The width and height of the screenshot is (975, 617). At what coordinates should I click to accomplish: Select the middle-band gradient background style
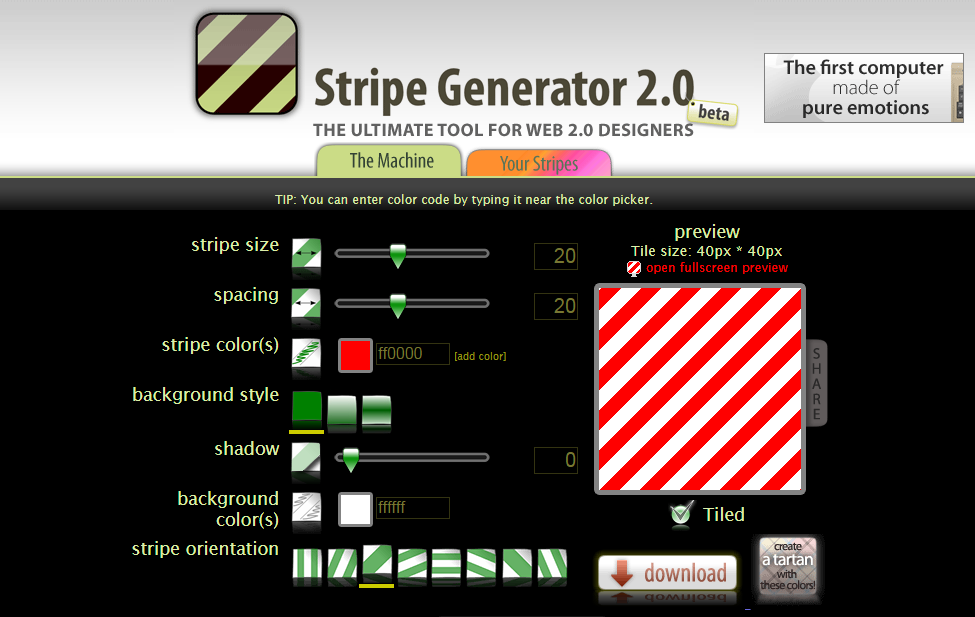(376, 409)
